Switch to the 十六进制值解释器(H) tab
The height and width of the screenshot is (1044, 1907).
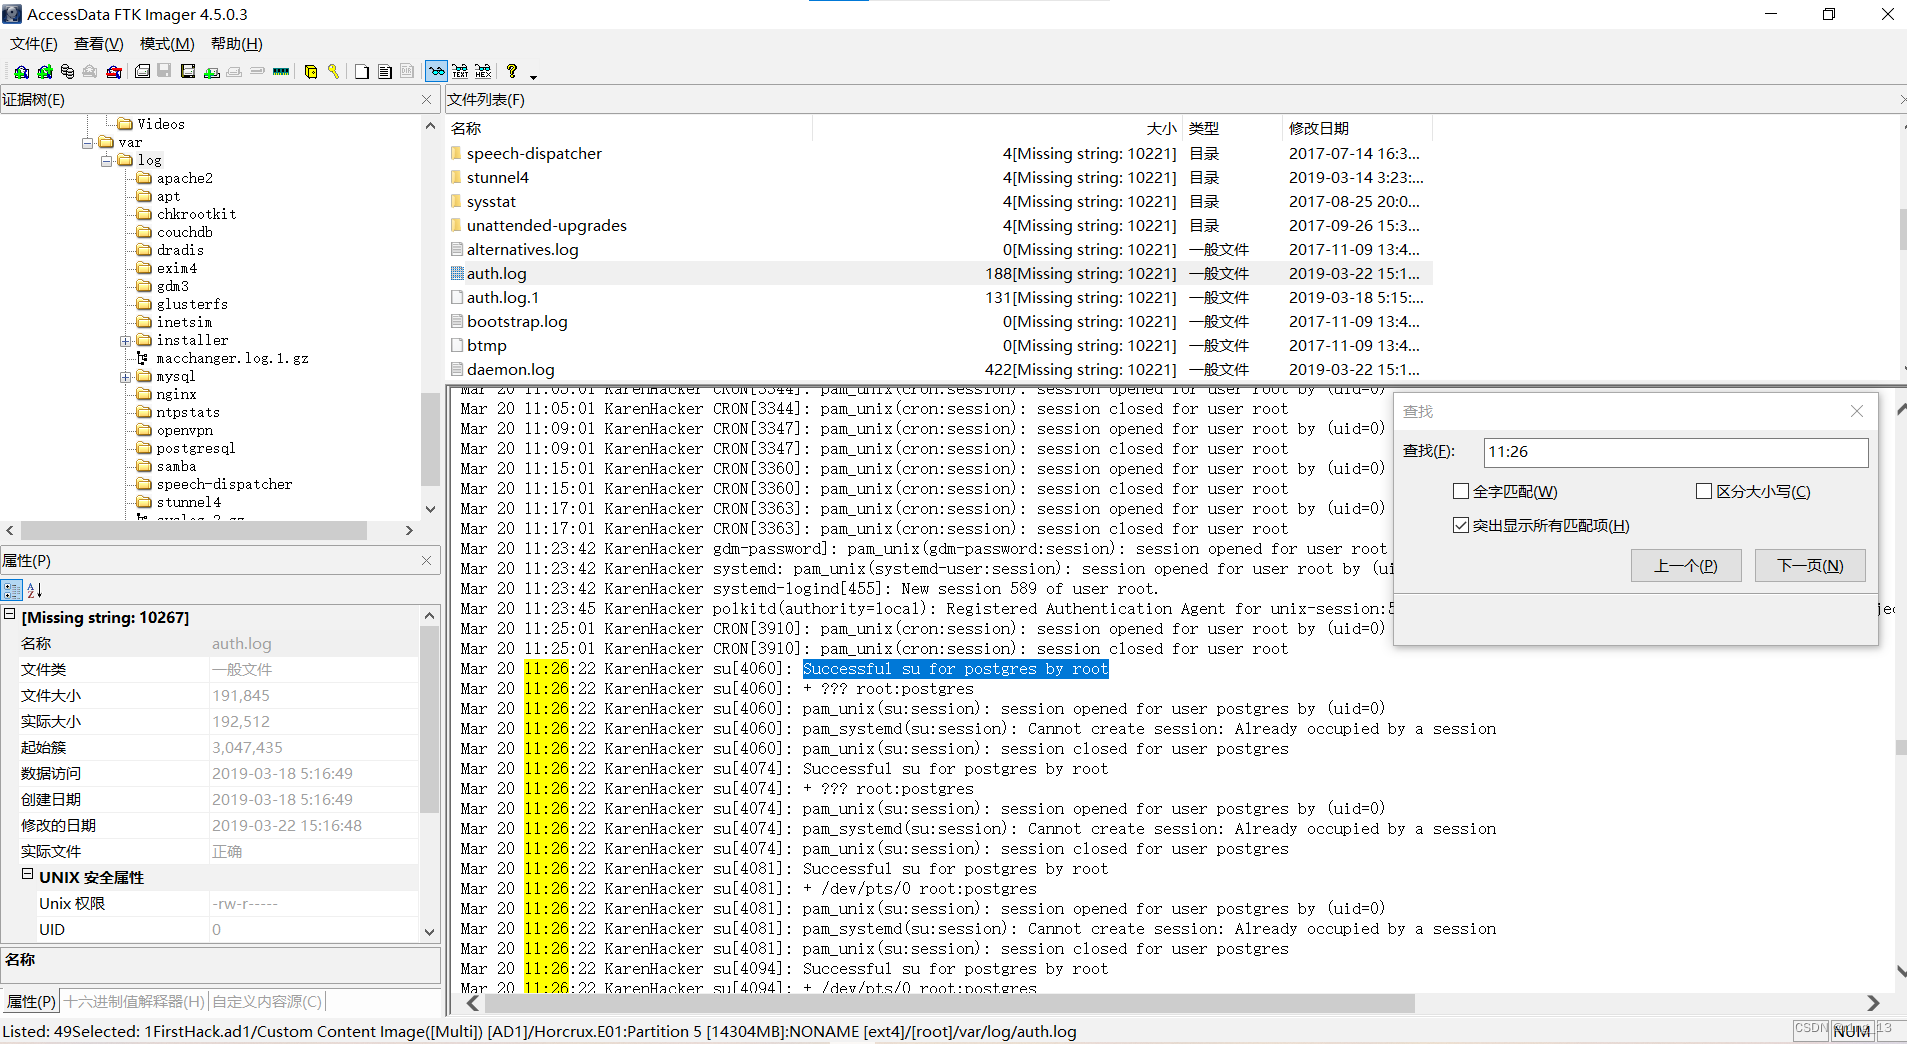[x=134, y=1001]
